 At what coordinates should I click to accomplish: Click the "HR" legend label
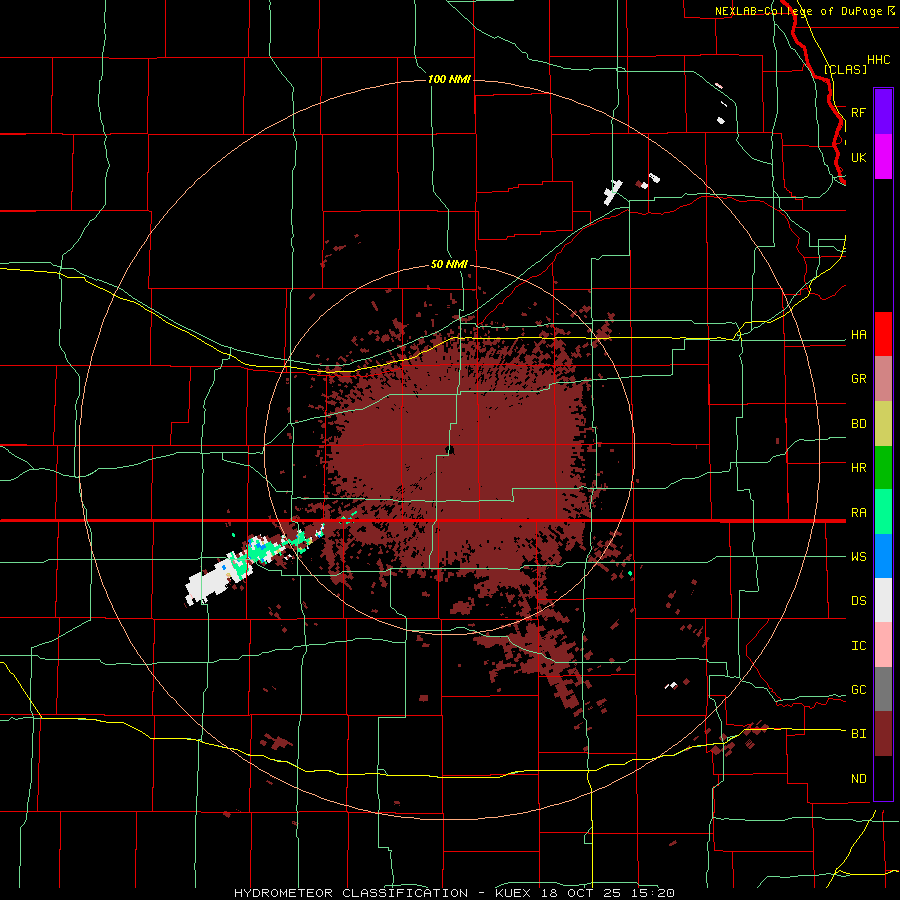point(858,468)
